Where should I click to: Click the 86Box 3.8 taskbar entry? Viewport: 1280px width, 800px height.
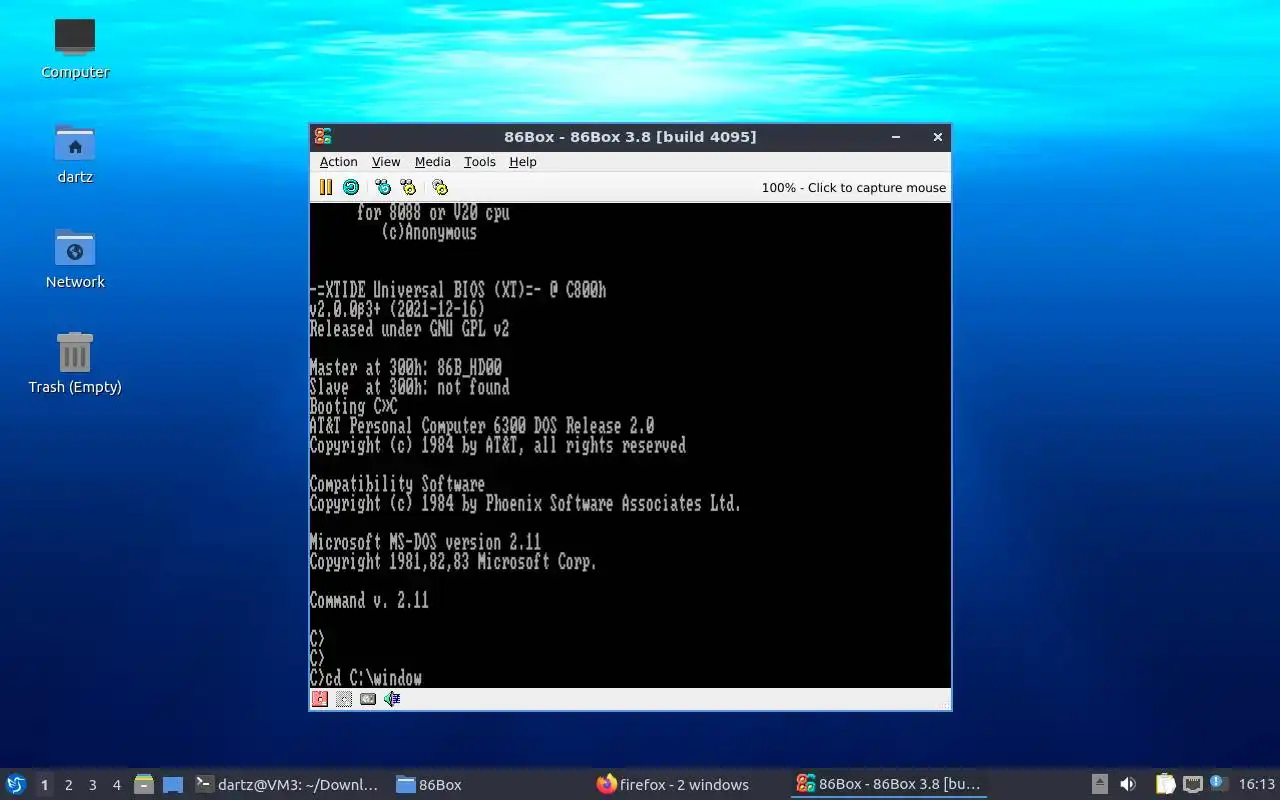tap(888, 785)
